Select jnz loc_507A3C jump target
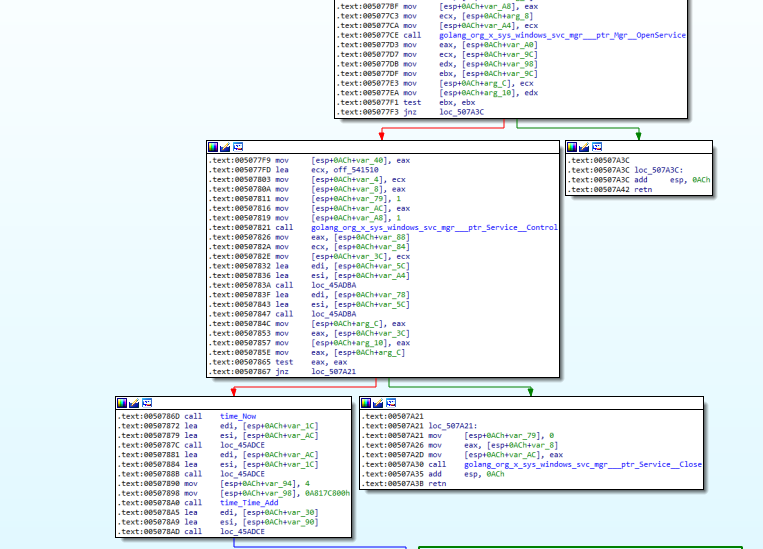 tap(461, 112)
